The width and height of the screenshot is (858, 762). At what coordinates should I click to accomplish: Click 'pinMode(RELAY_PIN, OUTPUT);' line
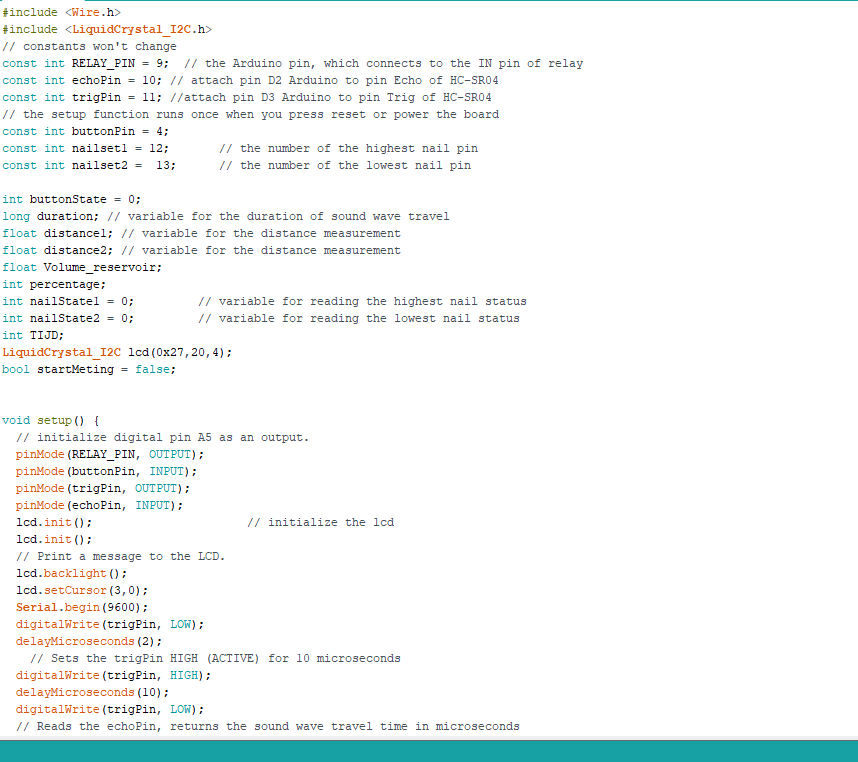[110, 454]
